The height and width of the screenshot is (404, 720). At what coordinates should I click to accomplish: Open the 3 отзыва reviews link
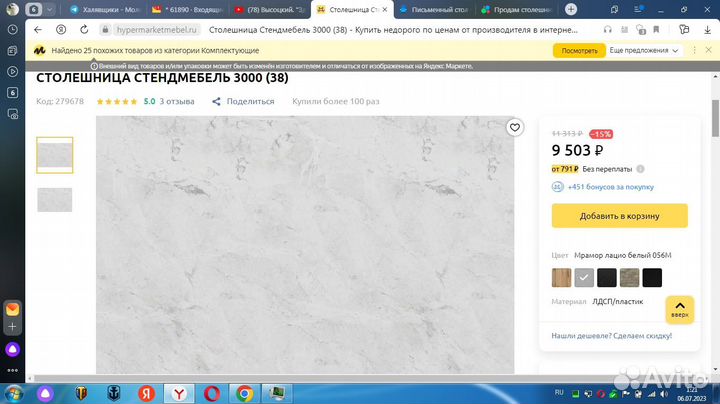(177, 101)
